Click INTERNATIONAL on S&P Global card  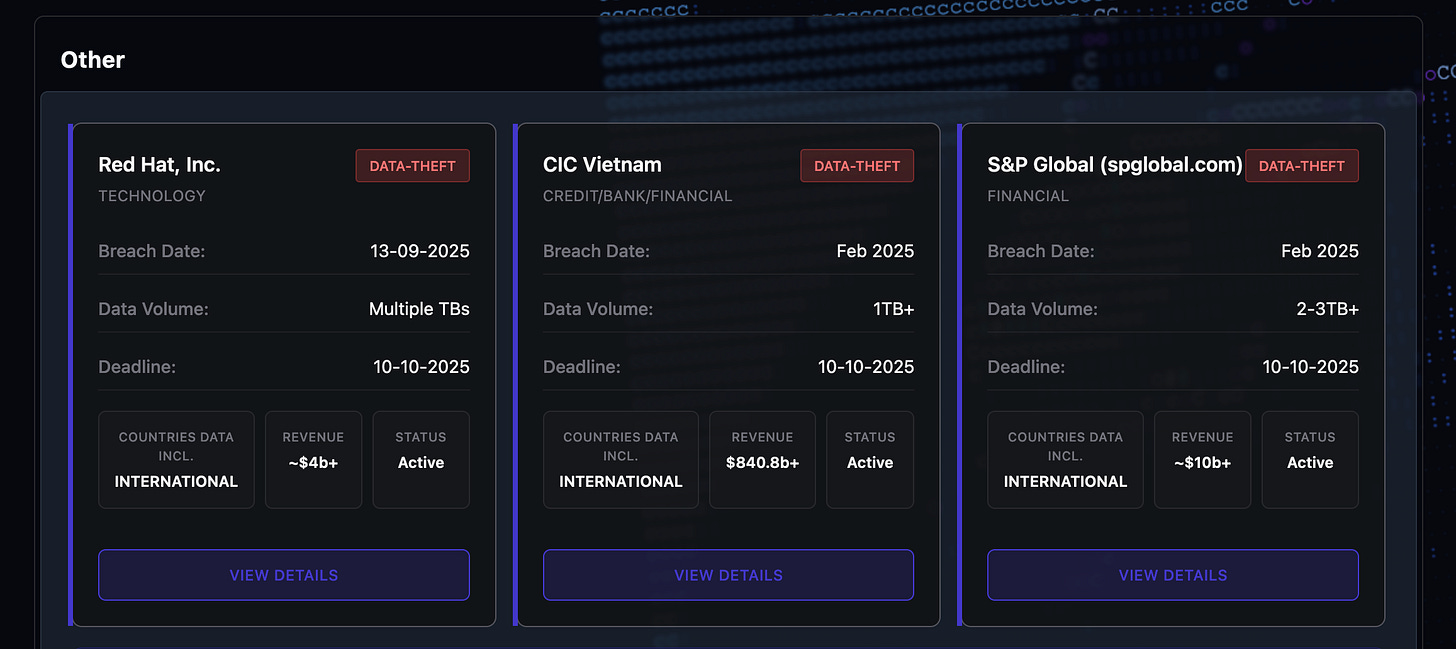coord(1065,482)
